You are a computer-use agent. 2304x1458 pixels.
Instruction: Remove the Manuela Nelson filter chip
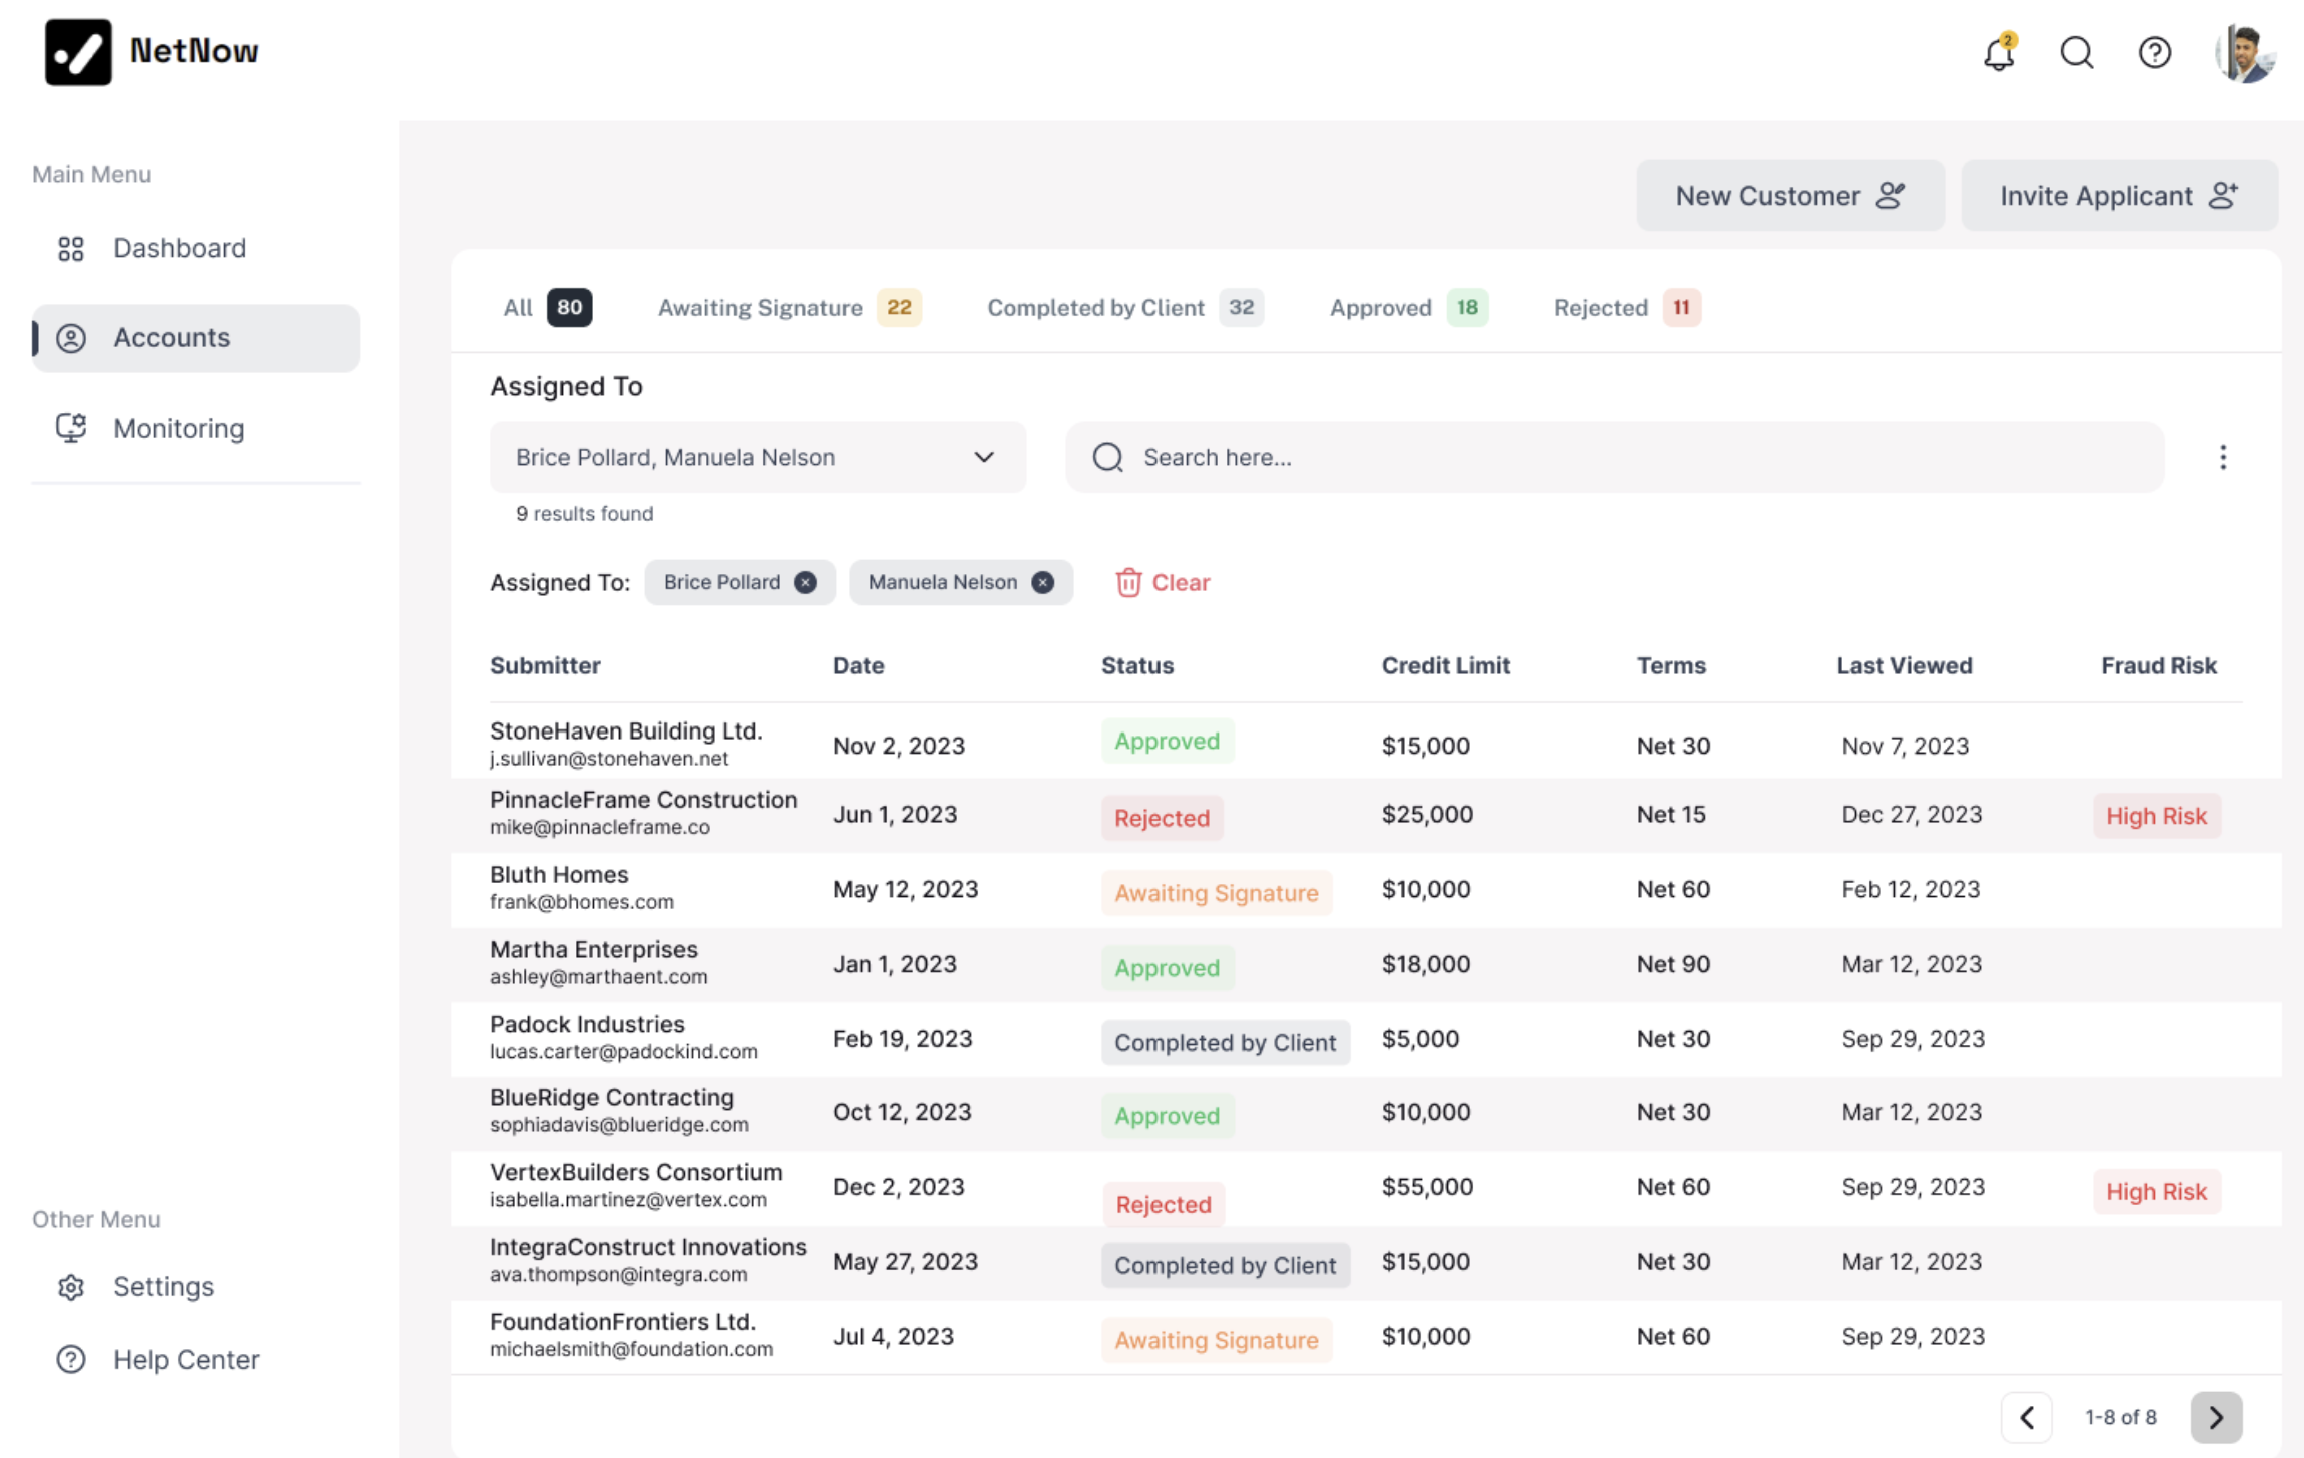1043,582
